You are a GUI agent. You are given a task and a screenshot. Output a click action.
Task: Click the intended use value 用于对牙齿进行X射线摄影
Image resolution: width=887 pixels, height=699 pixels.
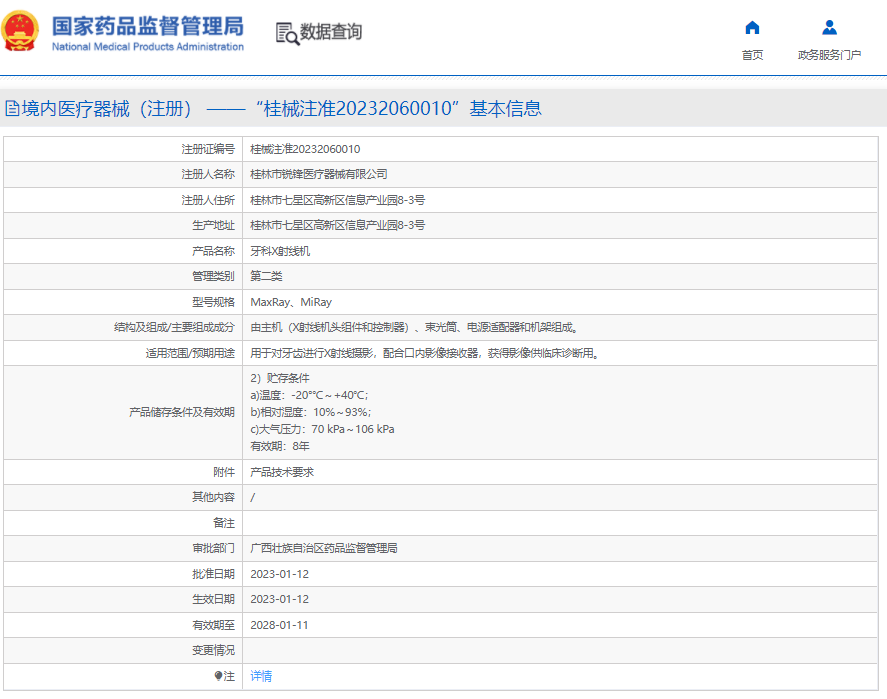(x=425, y=353)
